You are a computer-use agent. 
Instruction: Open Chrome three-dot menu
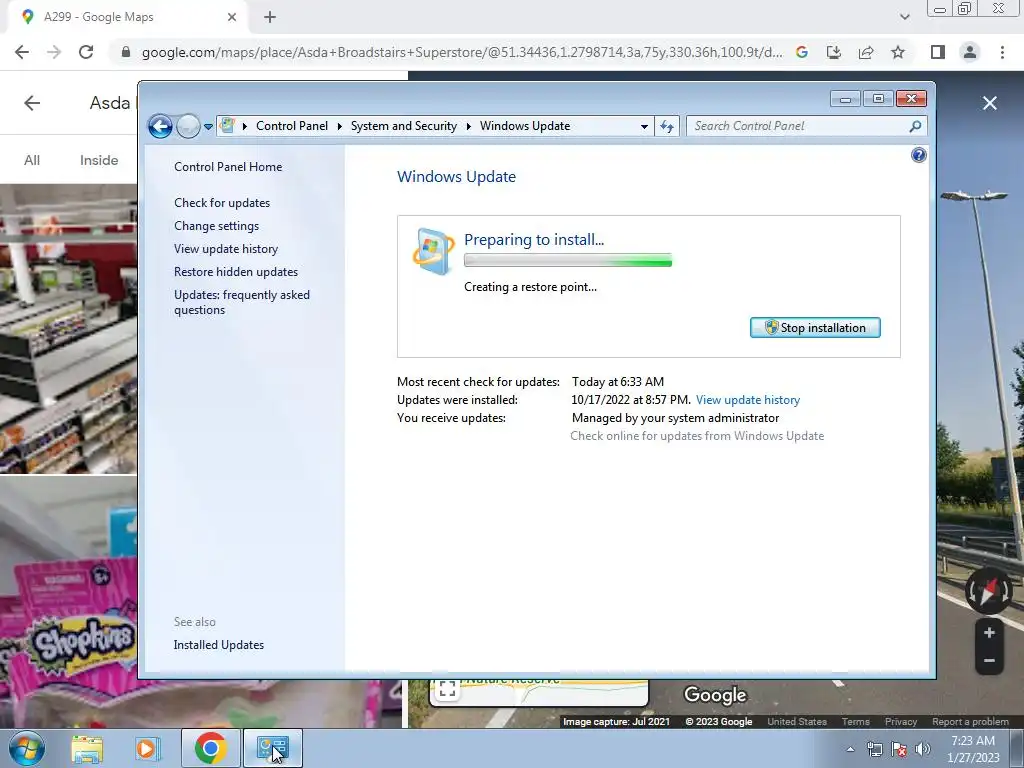tap(1002, 52)
